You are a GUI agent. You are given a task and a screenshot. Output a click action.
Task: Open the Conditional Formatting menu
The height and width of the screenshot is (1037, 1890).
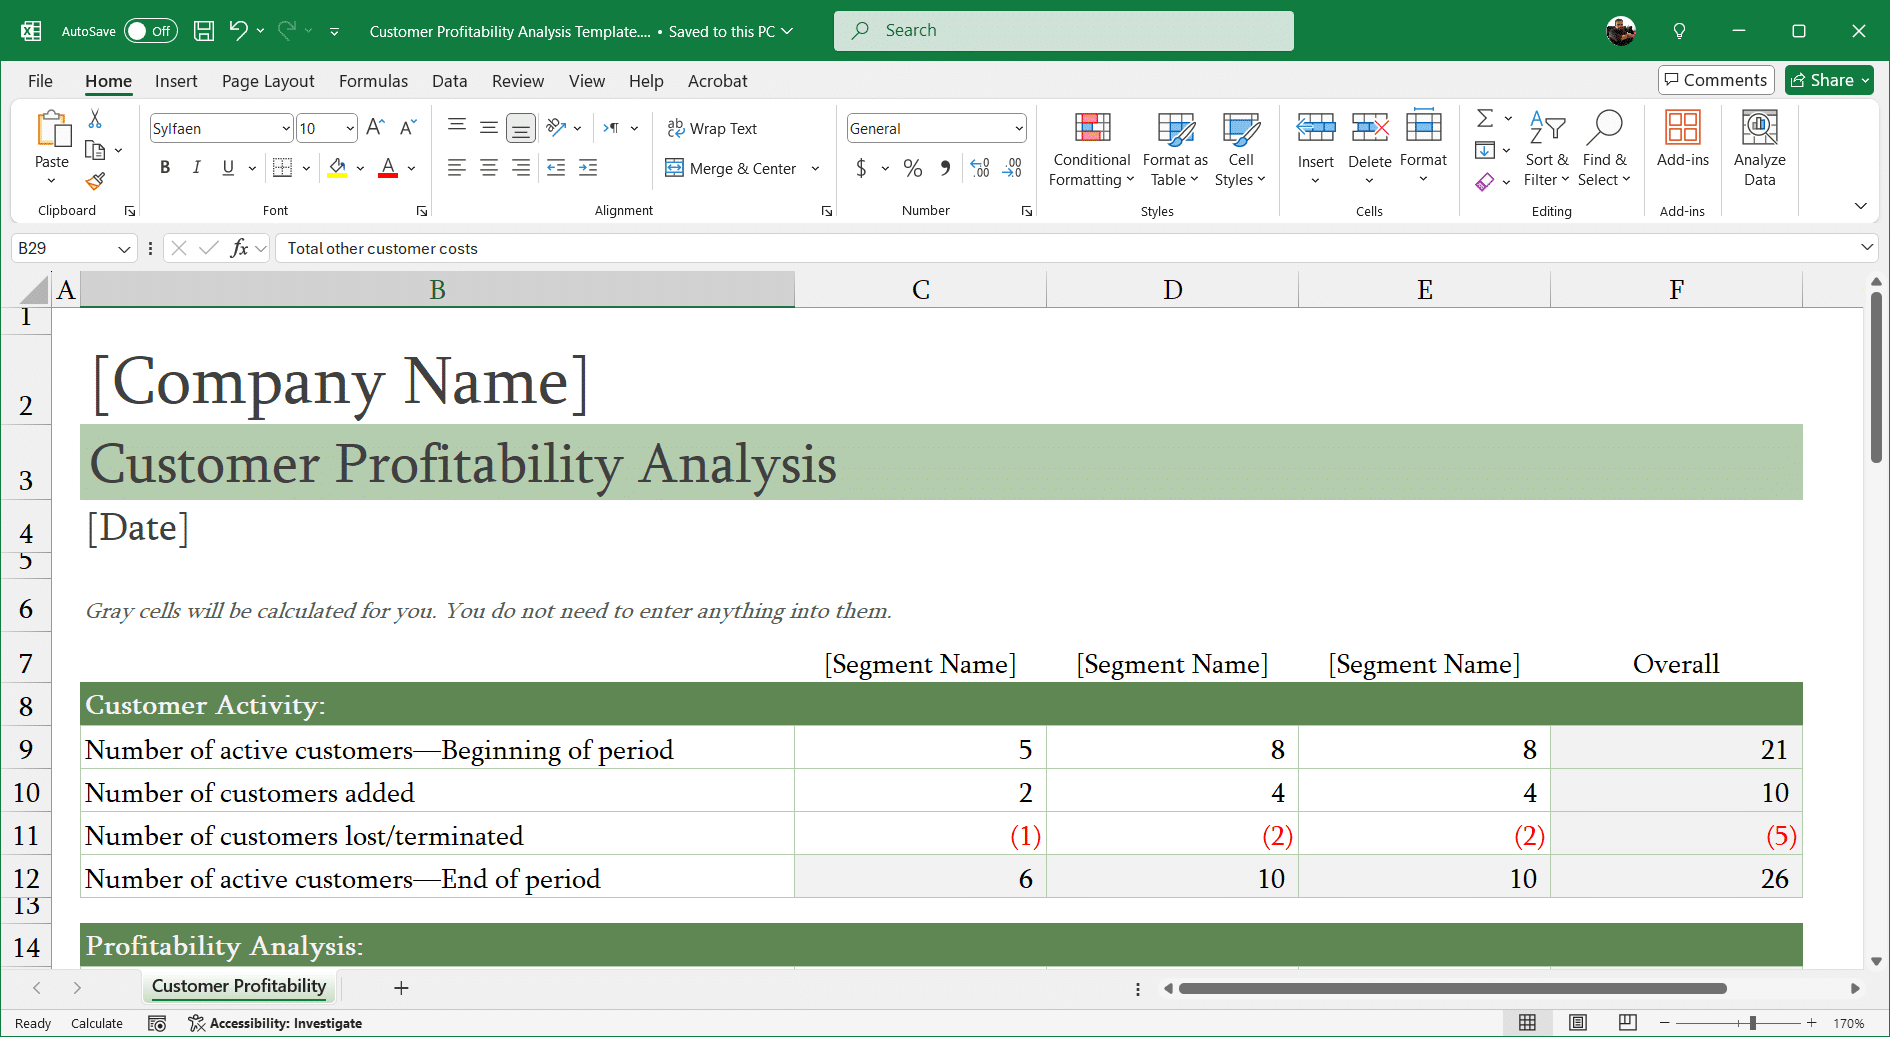pyautogui.click(x=1090, y=150)
